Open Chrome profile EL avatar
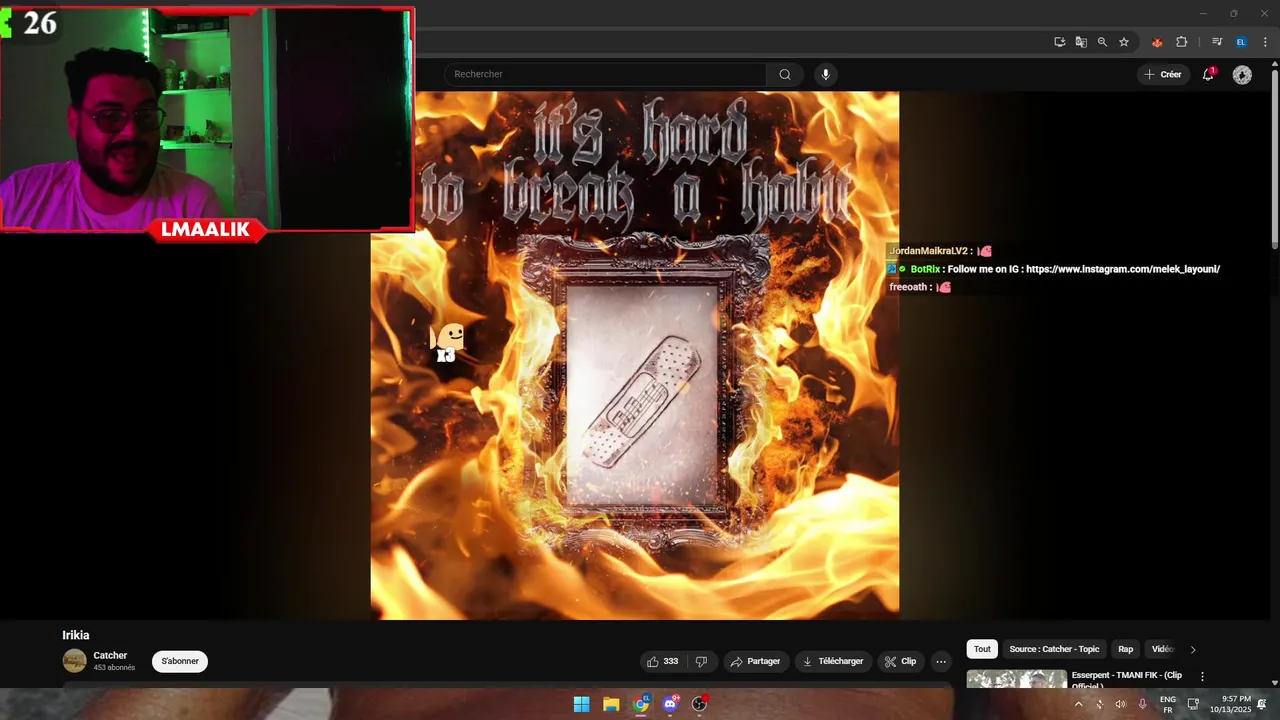Image resolution: width=1280 pixels, height=720 pixels. point(1241,42)
